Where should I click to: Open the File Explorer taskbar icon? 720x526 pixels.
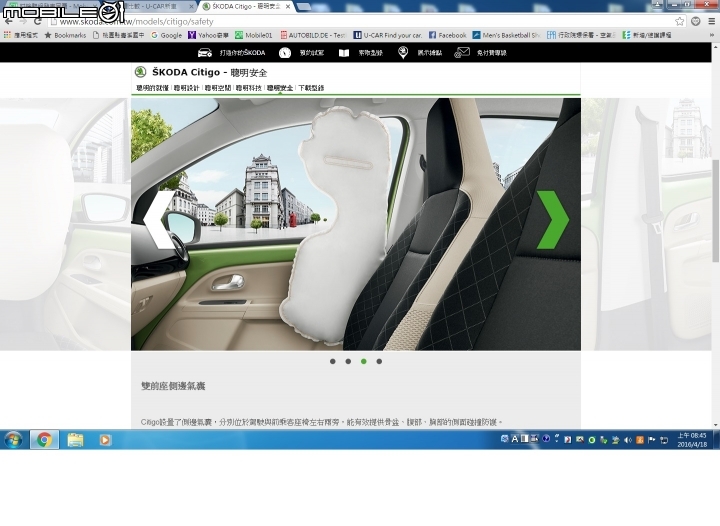pos(75,440)
